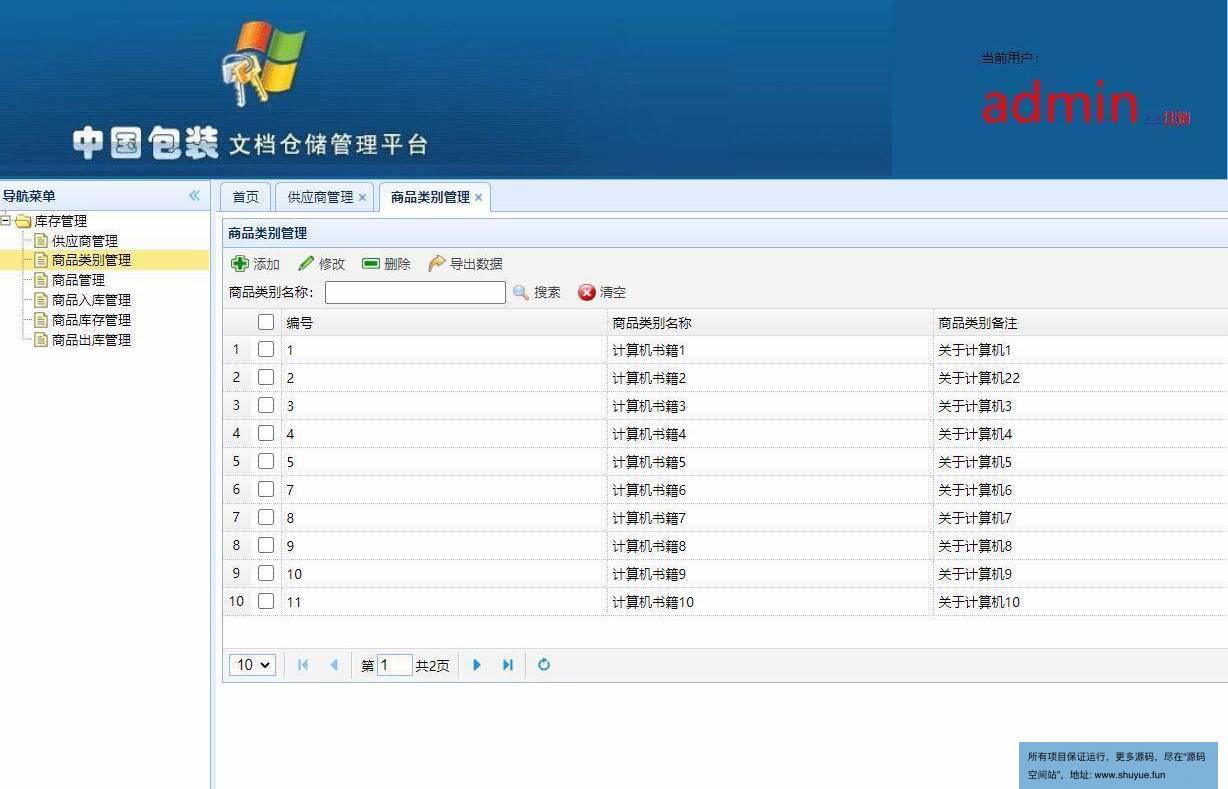Jump to last page arrow
Screen dimensions: 1228x789
tap(508, 665)
